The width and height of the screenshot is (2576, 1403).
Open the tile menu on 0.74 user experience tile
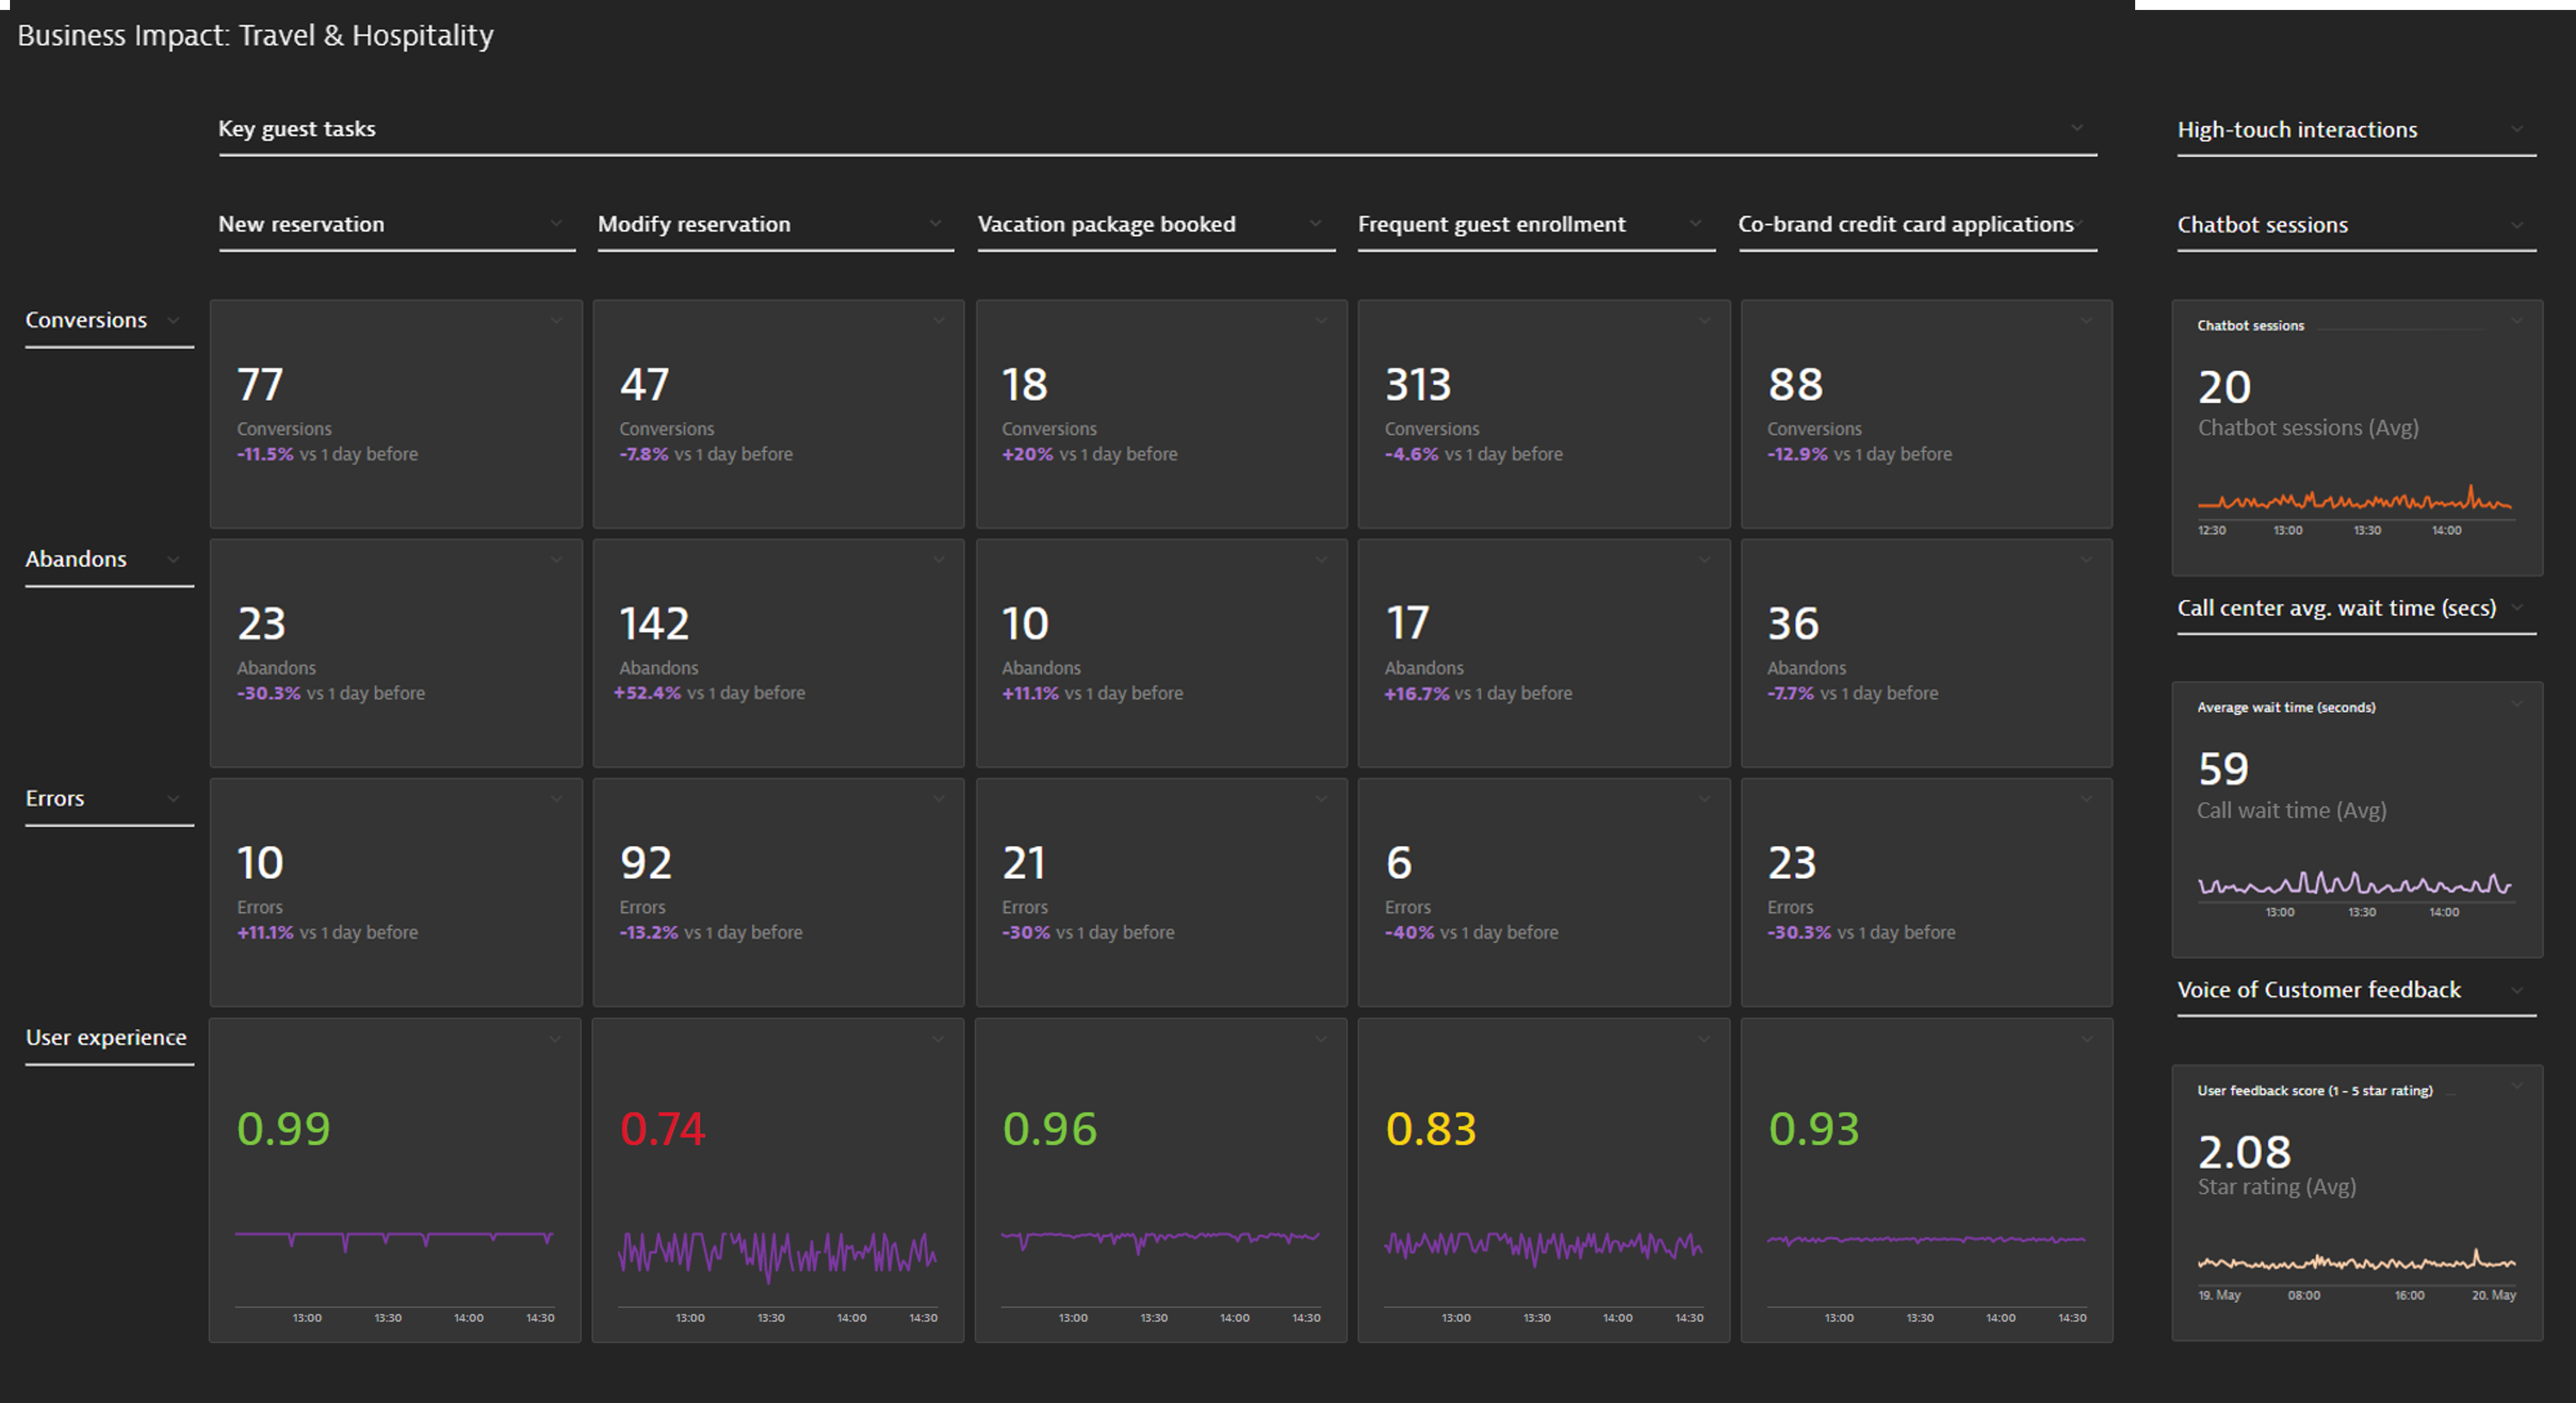pos(938,1040)
